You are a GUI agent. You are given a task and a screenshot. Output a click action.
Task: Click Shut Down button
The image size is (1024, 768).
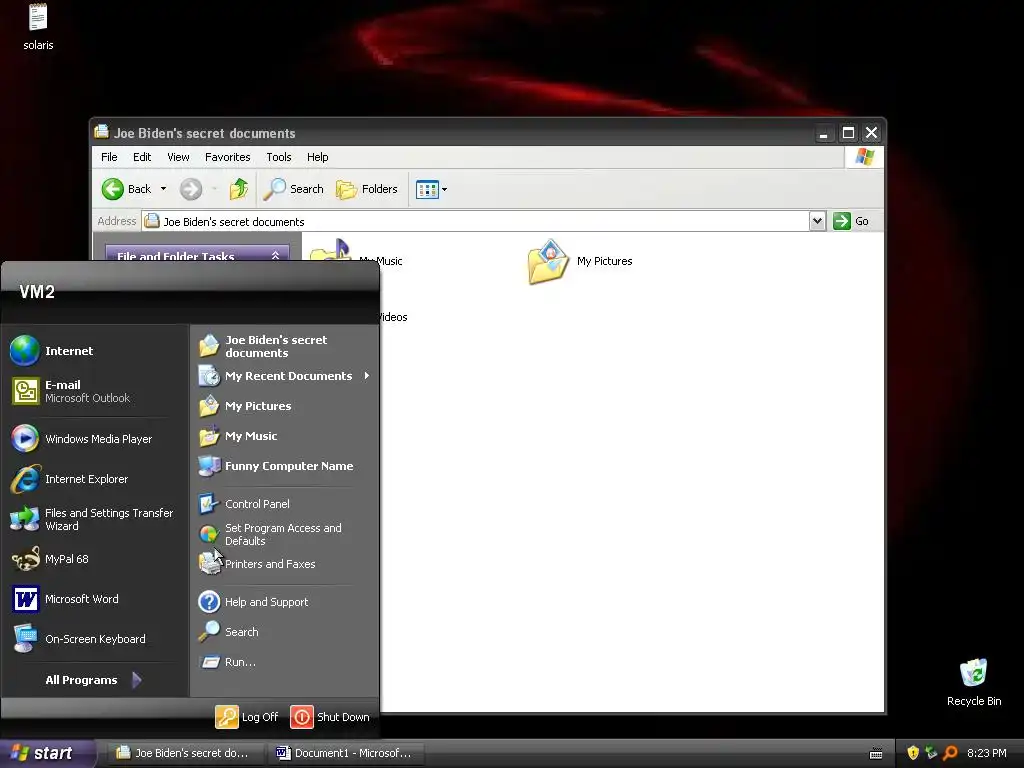(x=330, y=717)
